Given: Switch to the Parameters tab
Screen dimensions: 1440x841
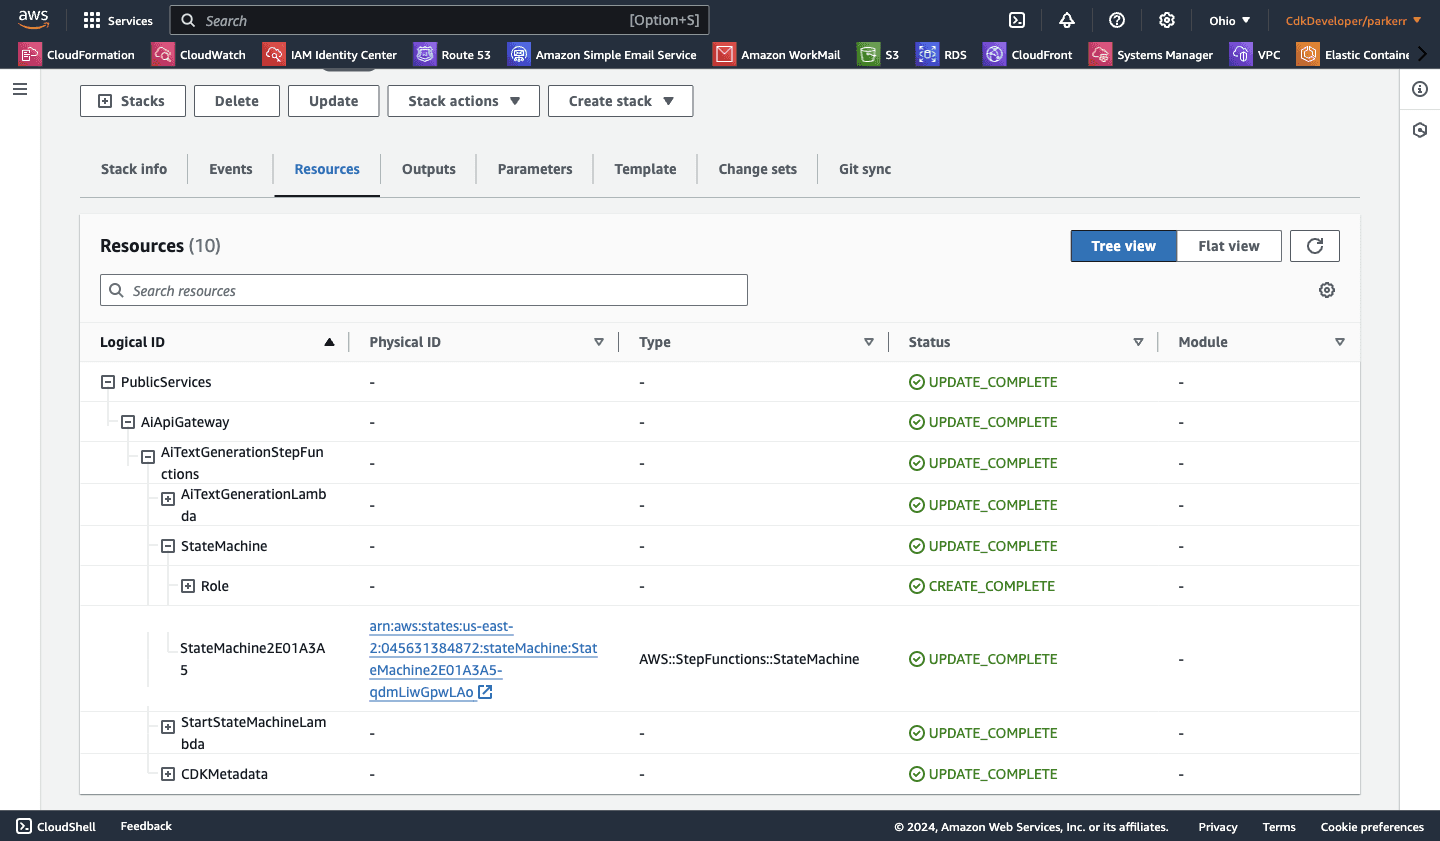Looking at the screenshot, I should (x=535, y=169).
